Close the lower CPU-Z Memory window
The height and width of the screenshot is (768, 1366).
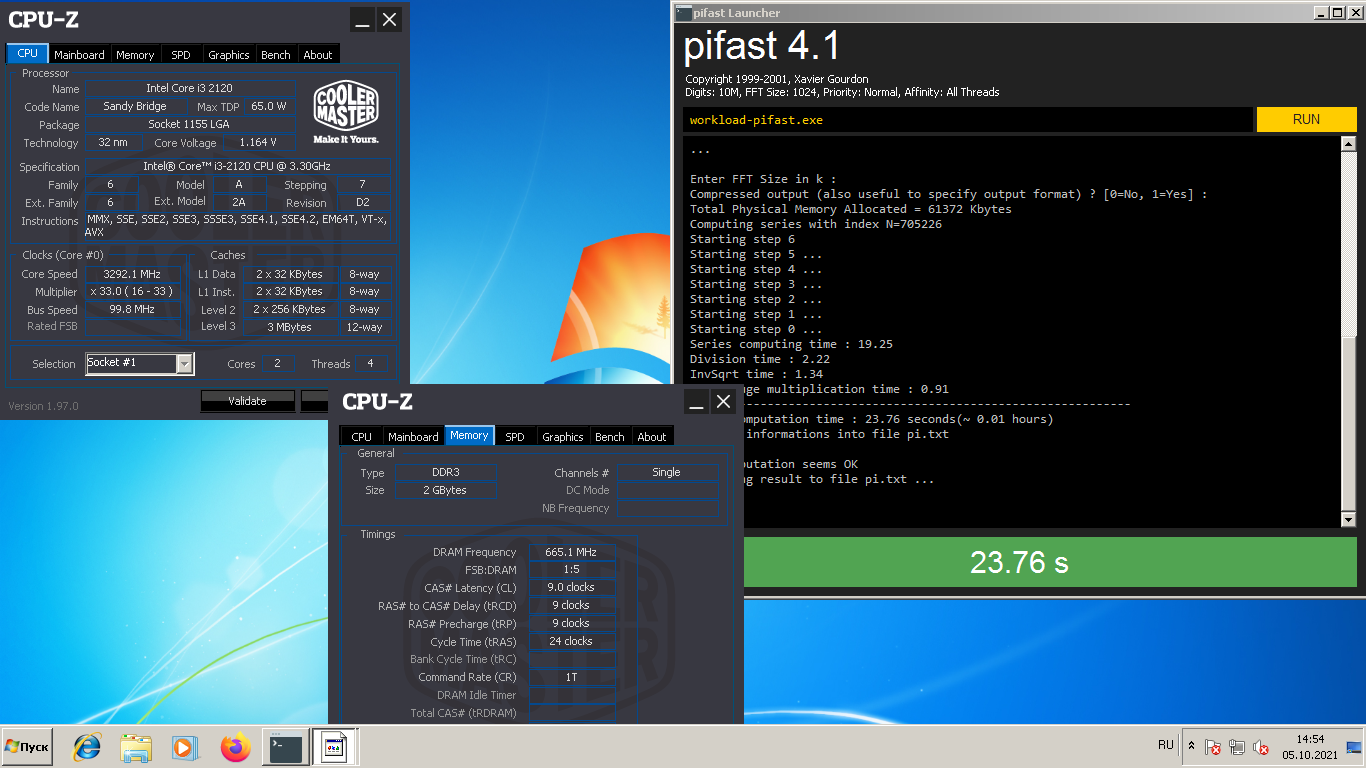(x=724, y=402)
